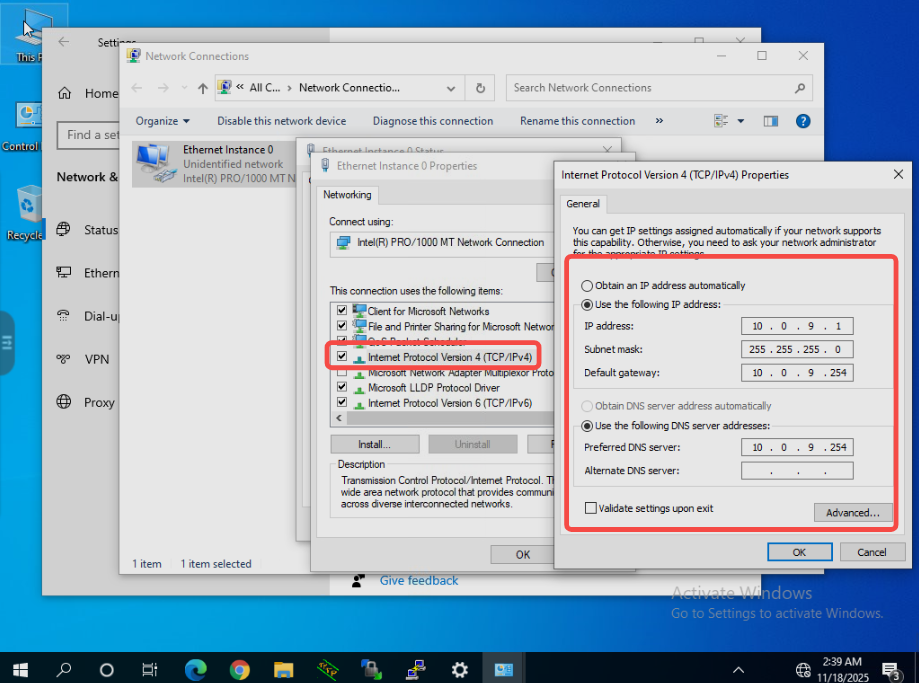The width and height of the screenshot is (919, 683).
Task: Click the IP address input field
Action: point(797,326)
